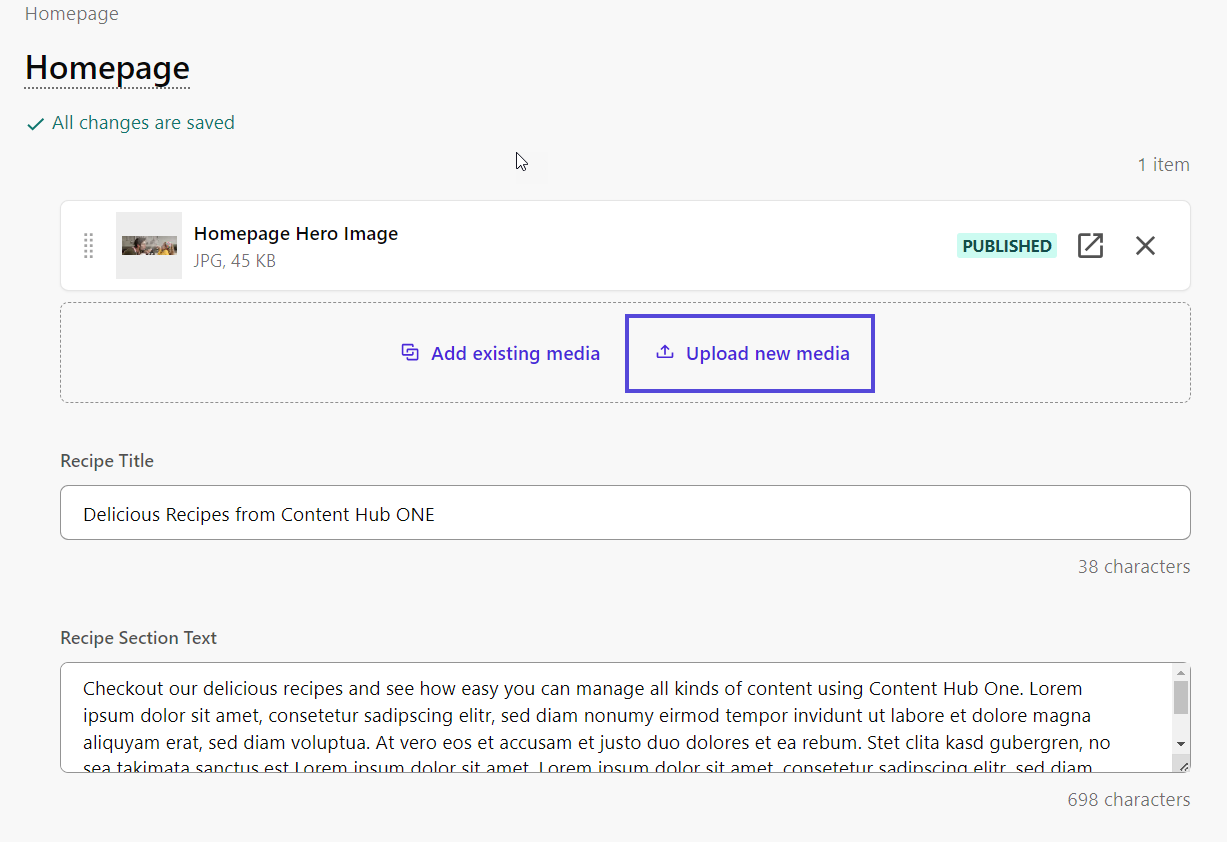Click the up arrow on the text area scrollbar
Viewport: 1227px width, 842px height.
pyautogui.click(x=1180, y=673)
